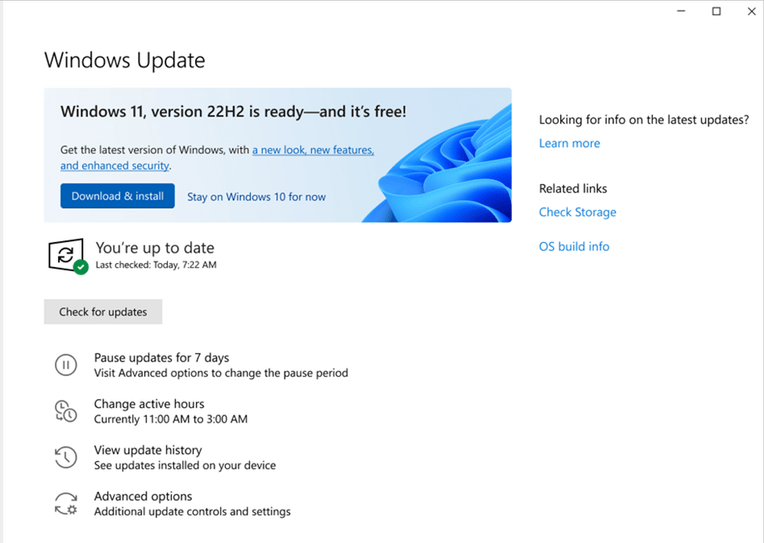The height and width of the screenshot is (543, 764).
Task: Minimize the Windows Update window
Action: tap(680, 11)
